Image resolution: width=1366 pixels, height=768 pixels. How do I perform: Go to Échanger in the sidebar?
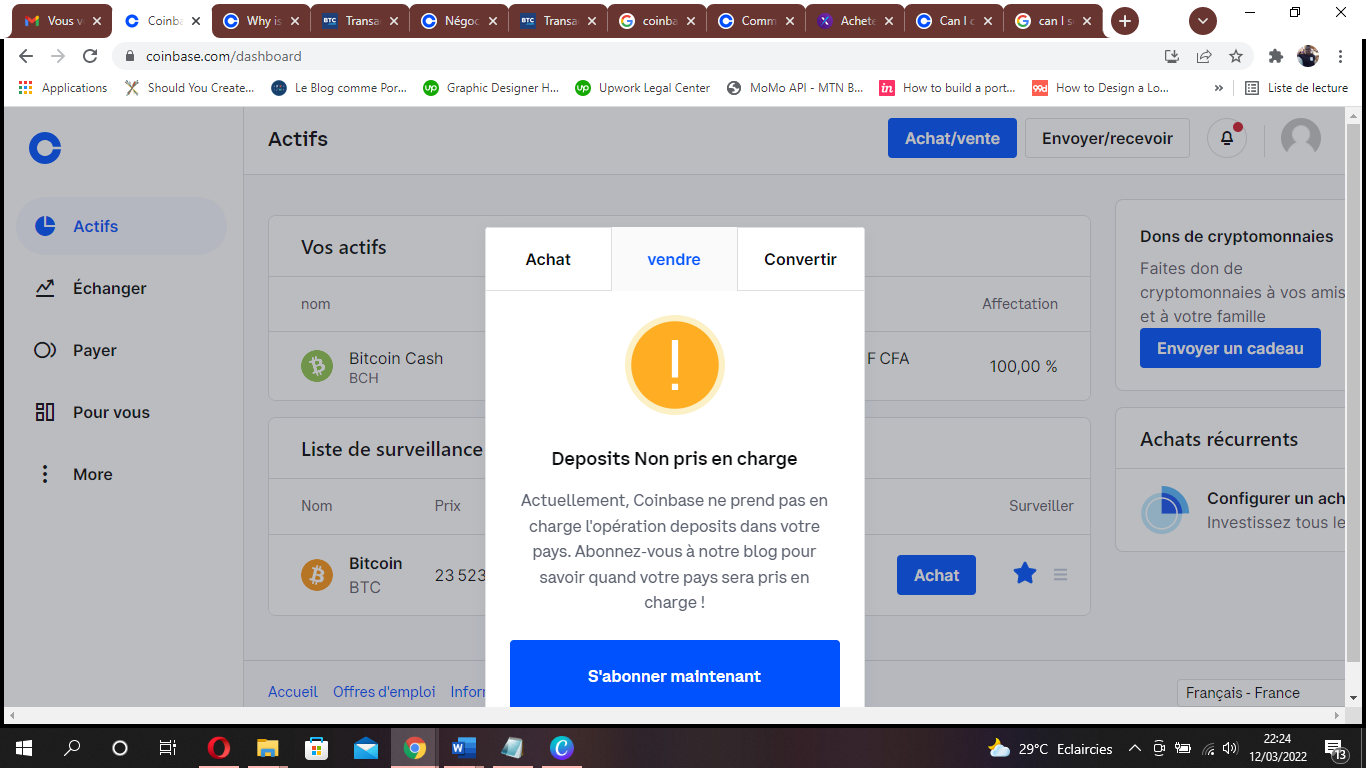click(121, 288)
